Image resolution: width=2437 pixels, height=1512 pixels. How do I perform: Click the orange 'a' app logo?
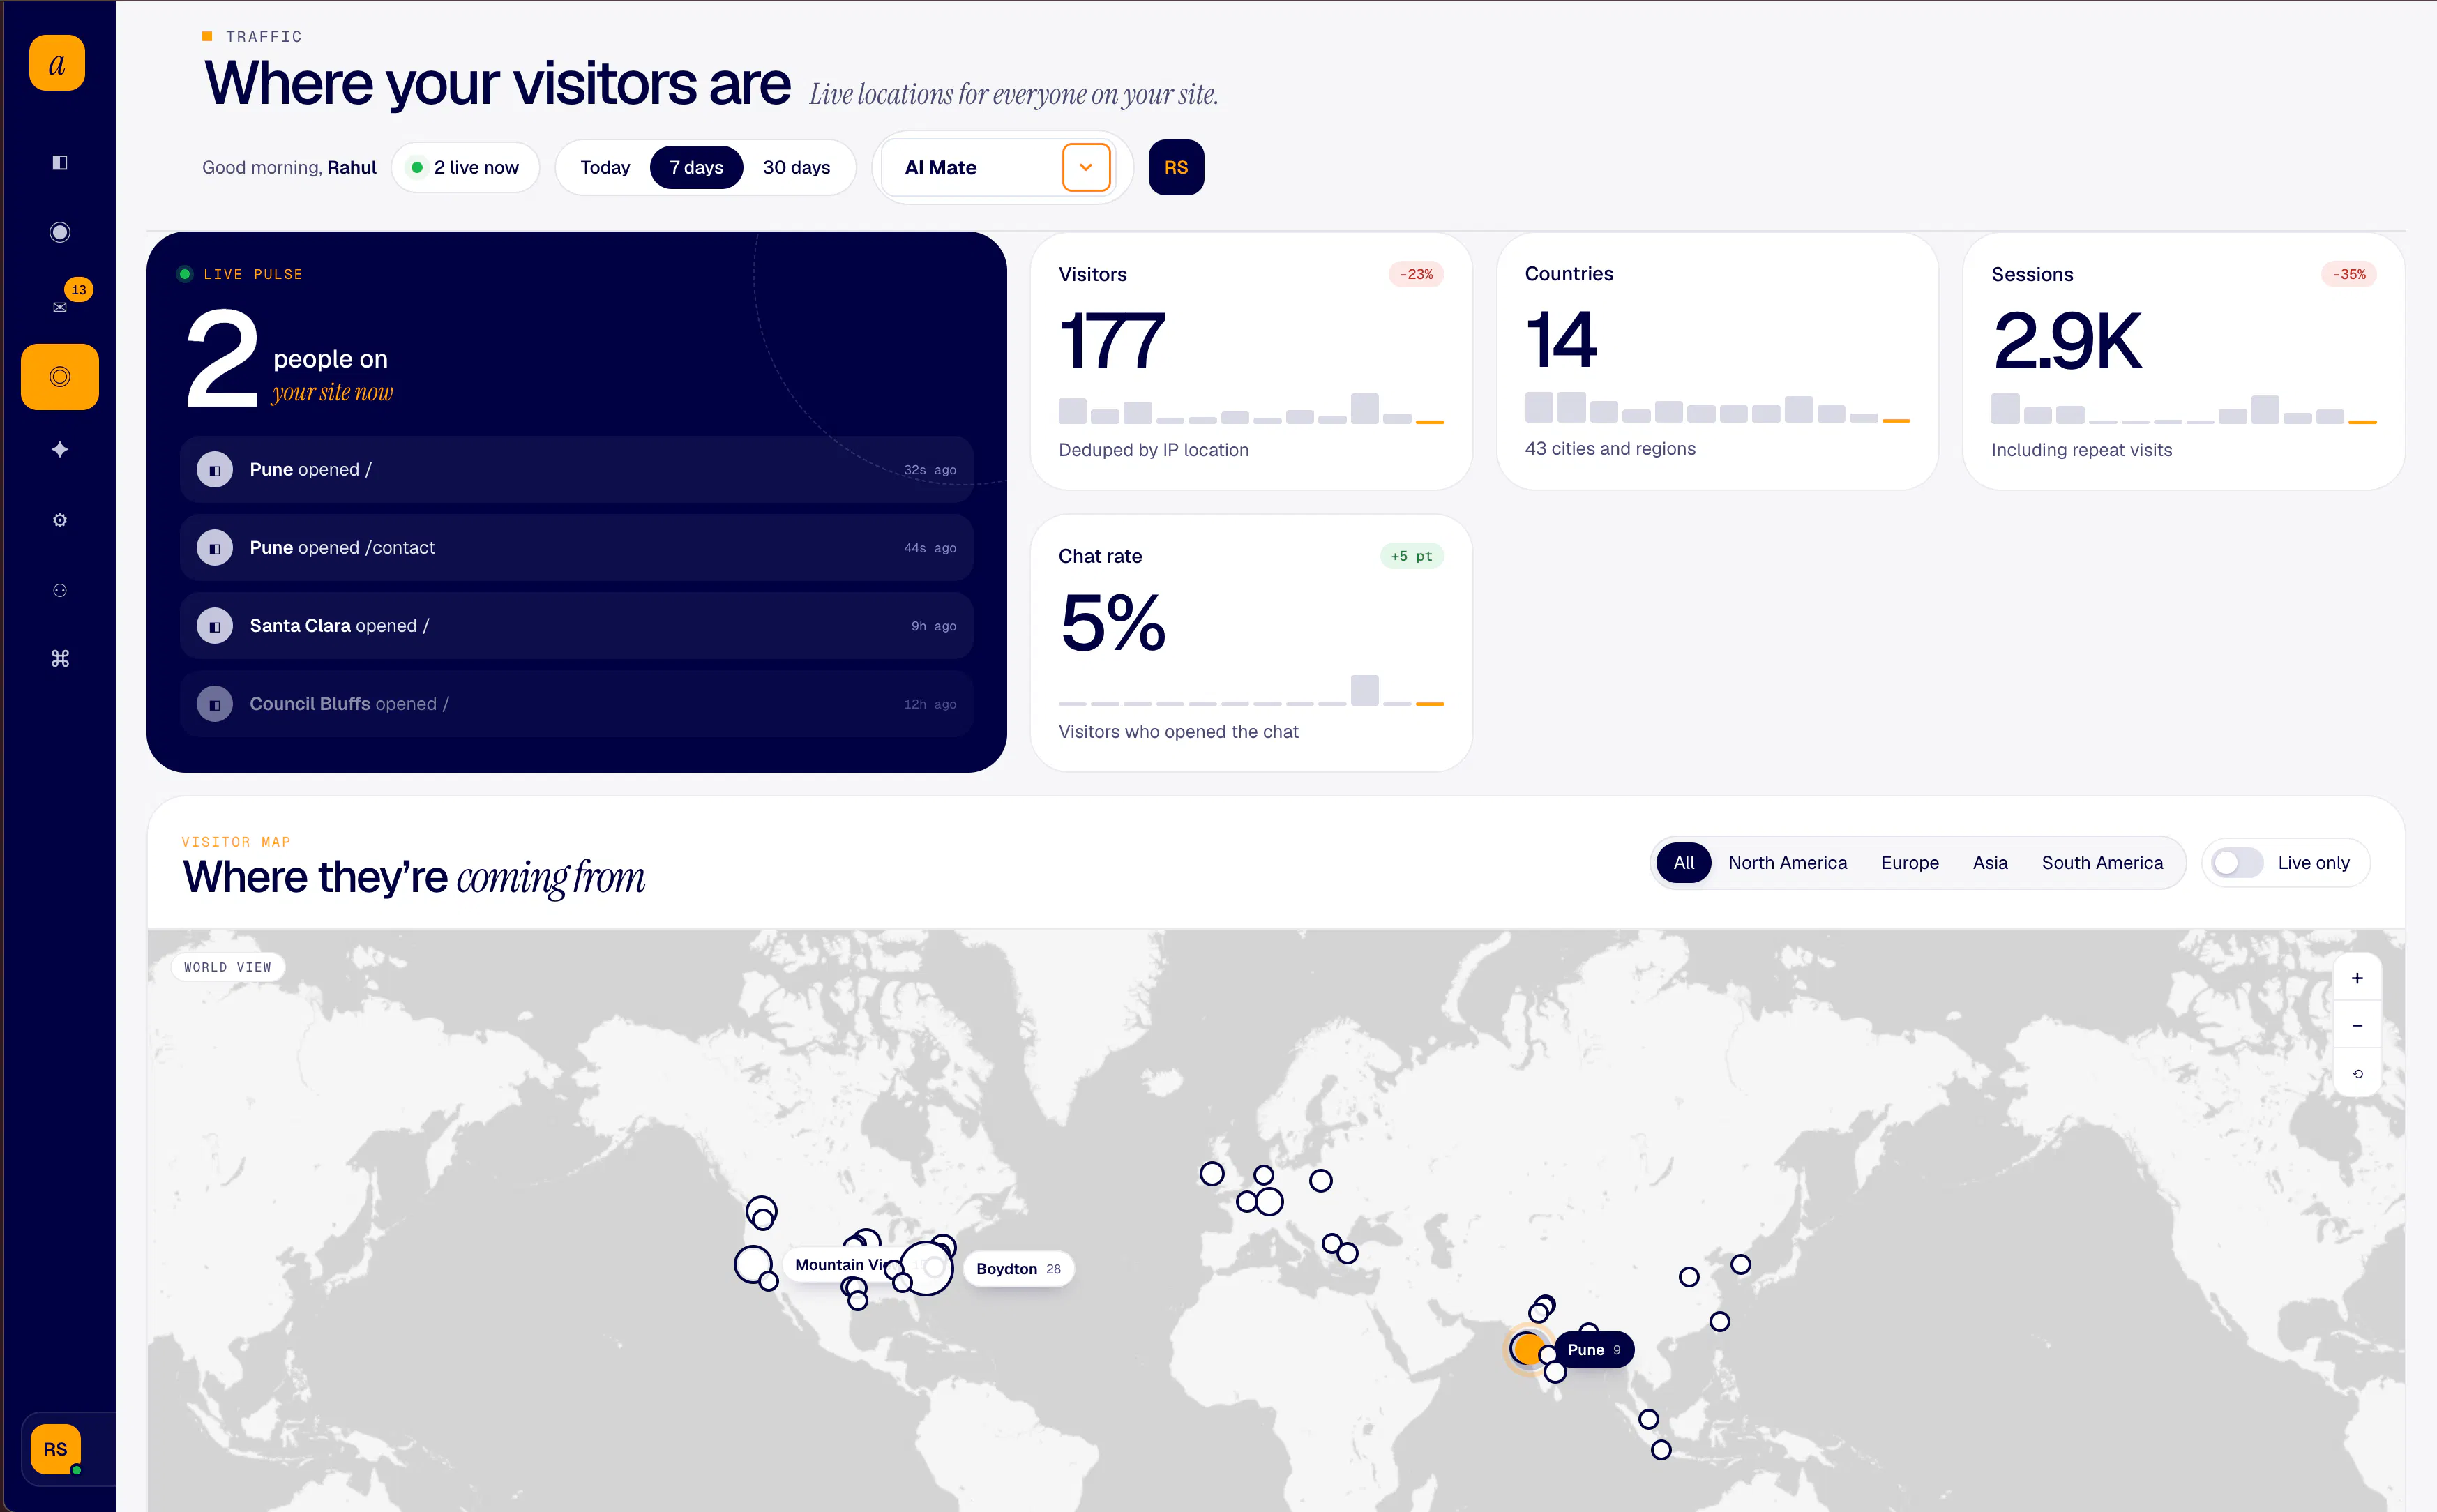pyautogui.click(x=57, y=63)
